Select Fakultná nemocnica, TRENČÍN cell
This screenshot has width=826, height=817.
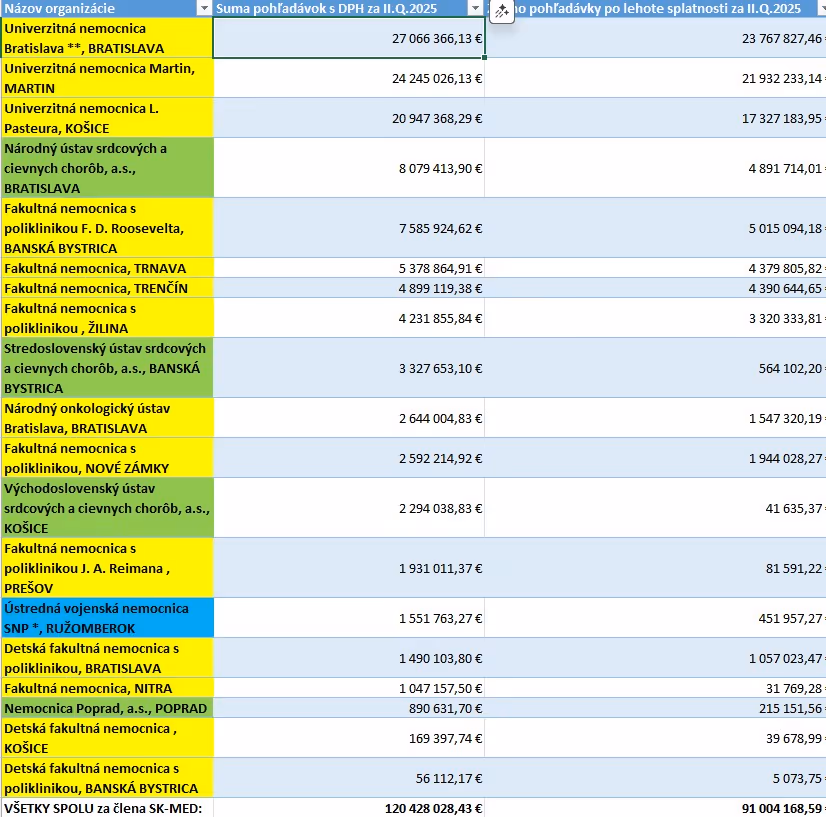click(x=107, y=288)
